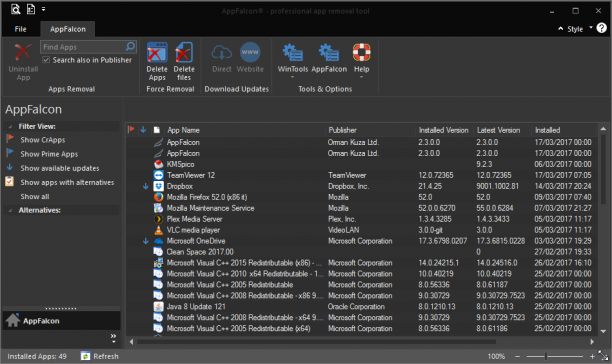Click the zoom slider handle
Viewport: 612px width, 364px height.
point(546,356)
